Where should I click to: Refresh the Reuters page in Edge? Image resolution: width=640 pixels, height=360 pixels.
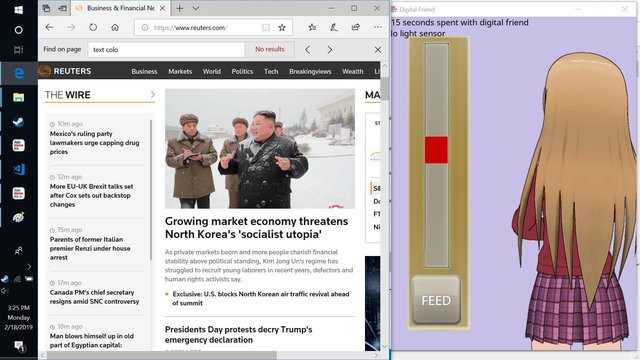click(x=93, y=27)
